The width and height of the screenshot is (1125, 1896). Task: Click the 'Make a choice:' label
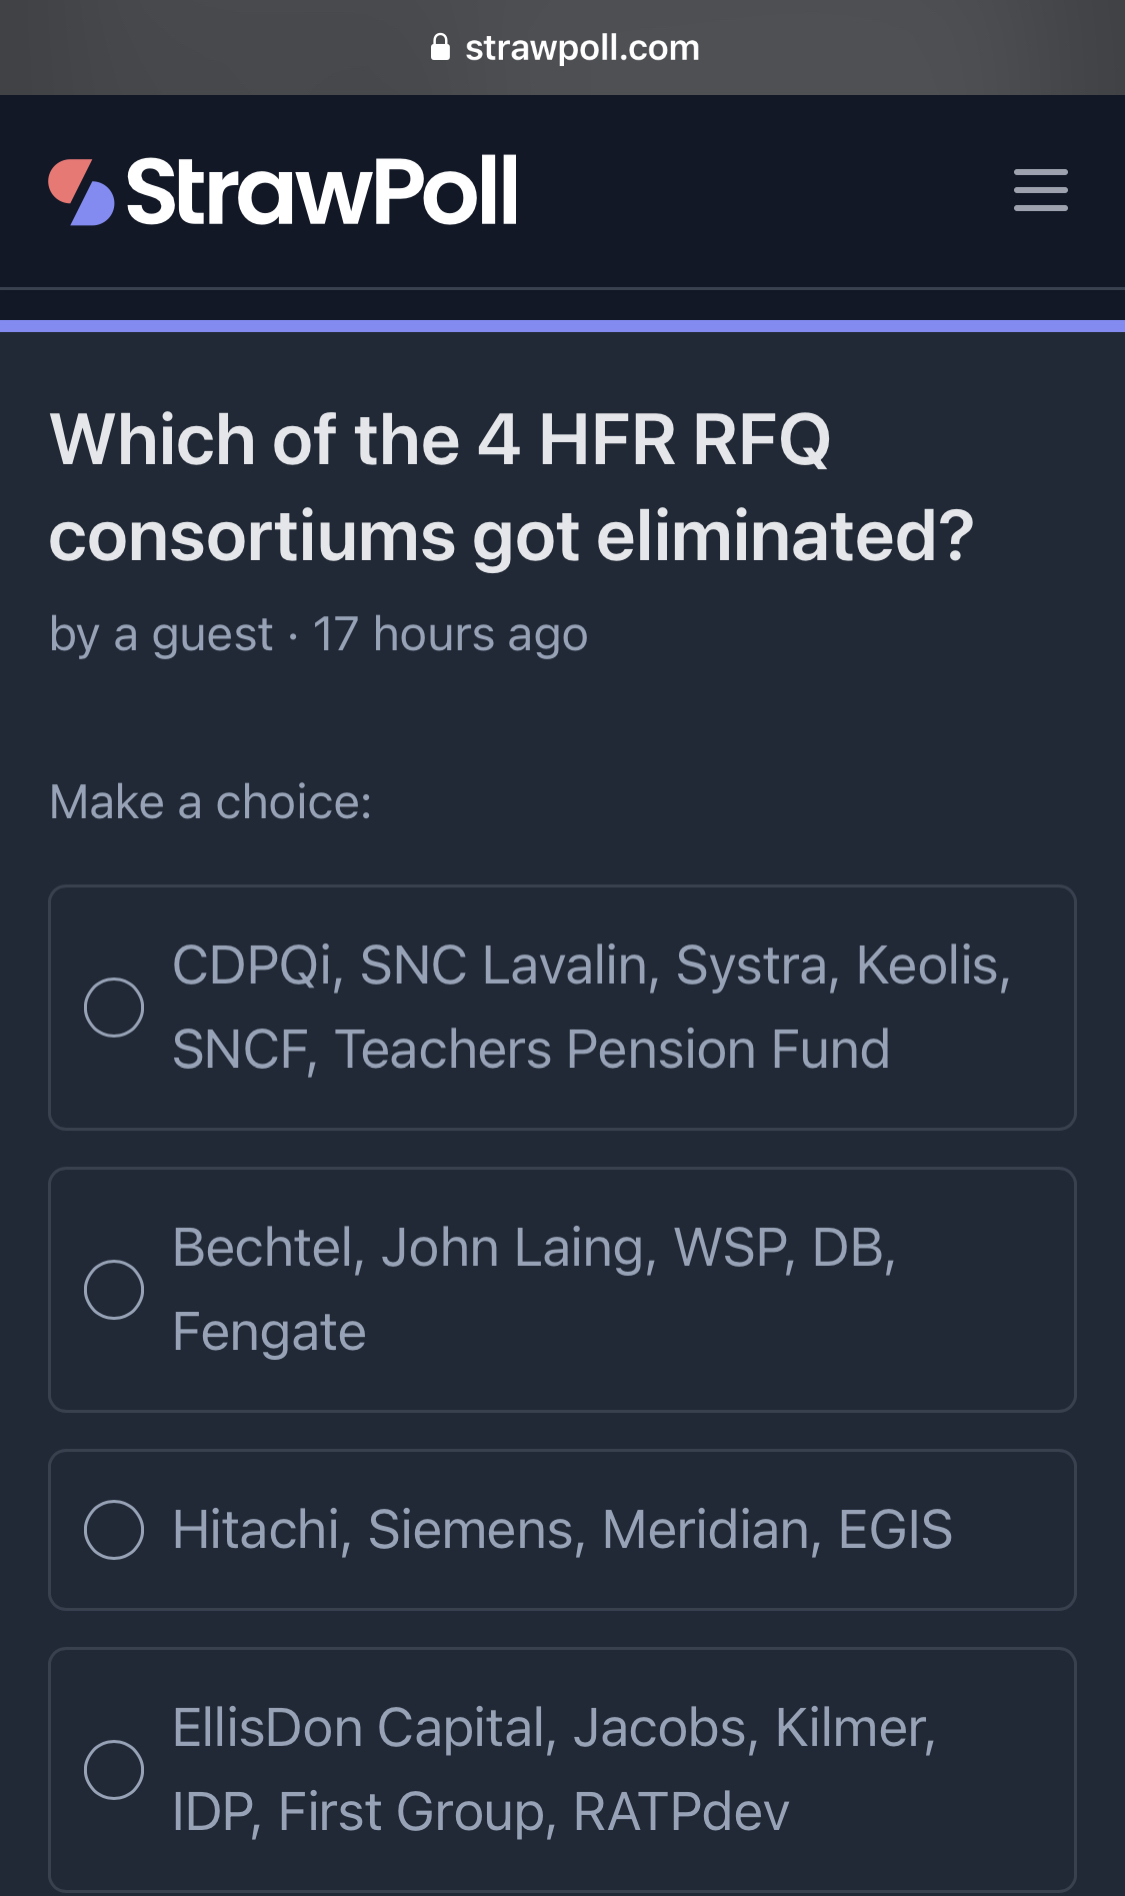coord(210,802)
